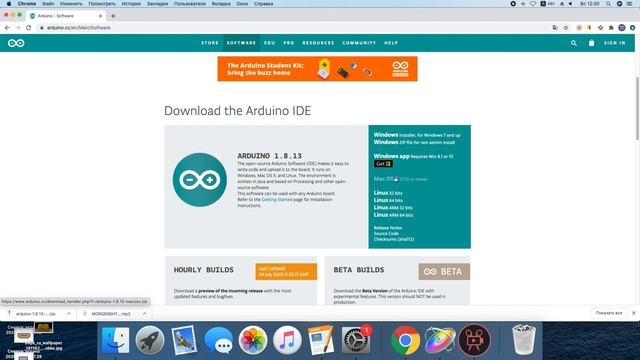
Task: Open System Preferences in the Dock
Action: (x=356, y=340)
